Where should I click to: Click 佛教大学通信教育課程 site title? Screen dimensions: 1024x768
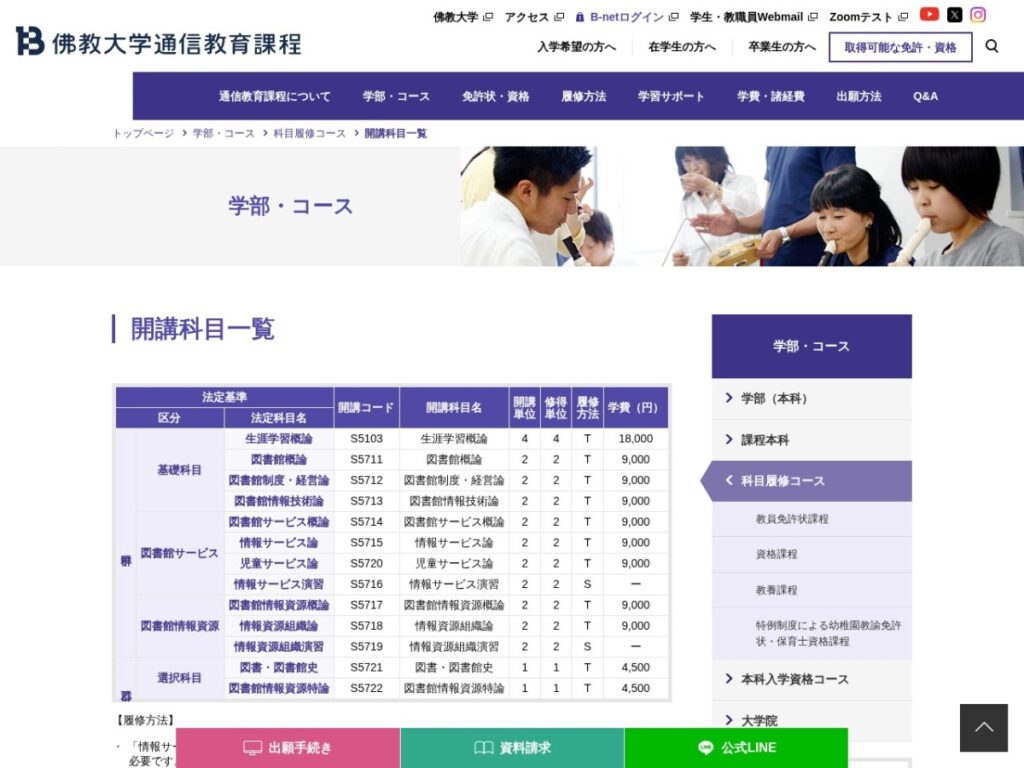pyautogui.click(x=176, y=44)
